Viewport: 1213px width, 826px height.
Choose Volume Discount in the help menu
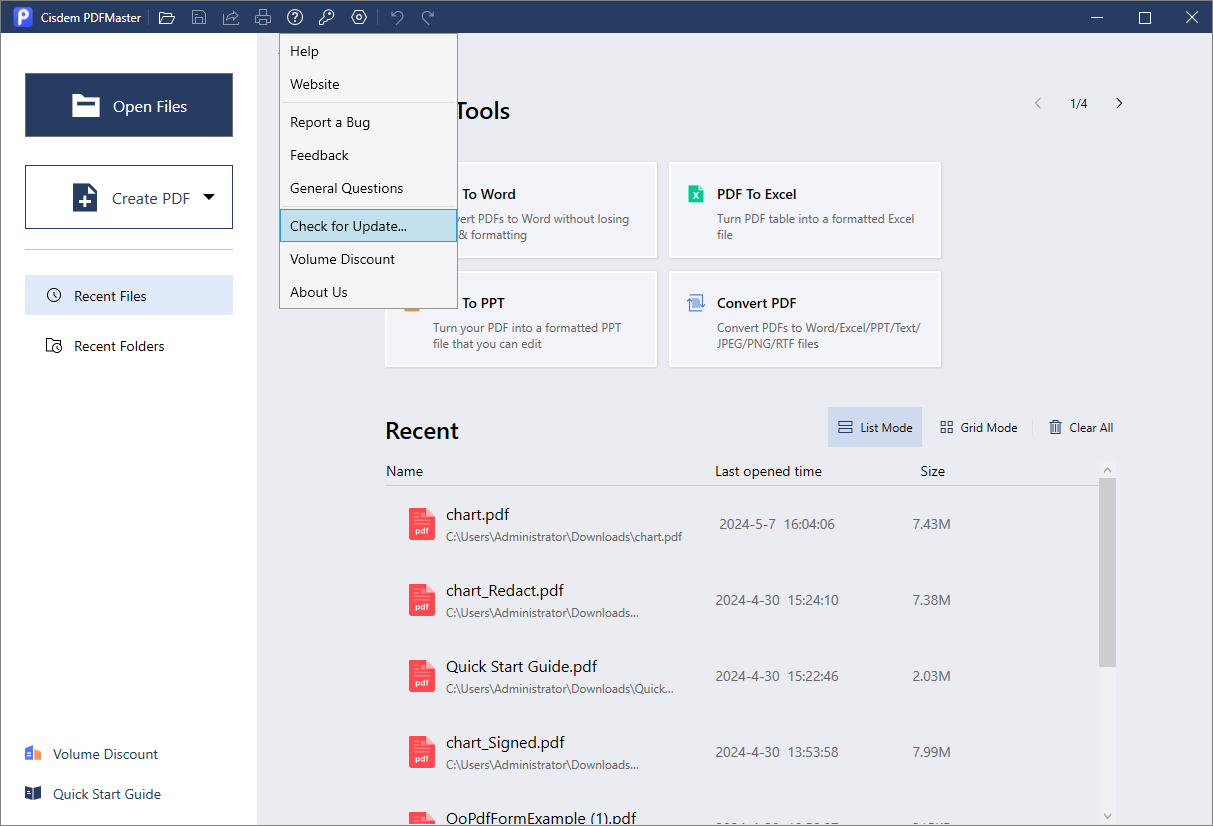368,259
